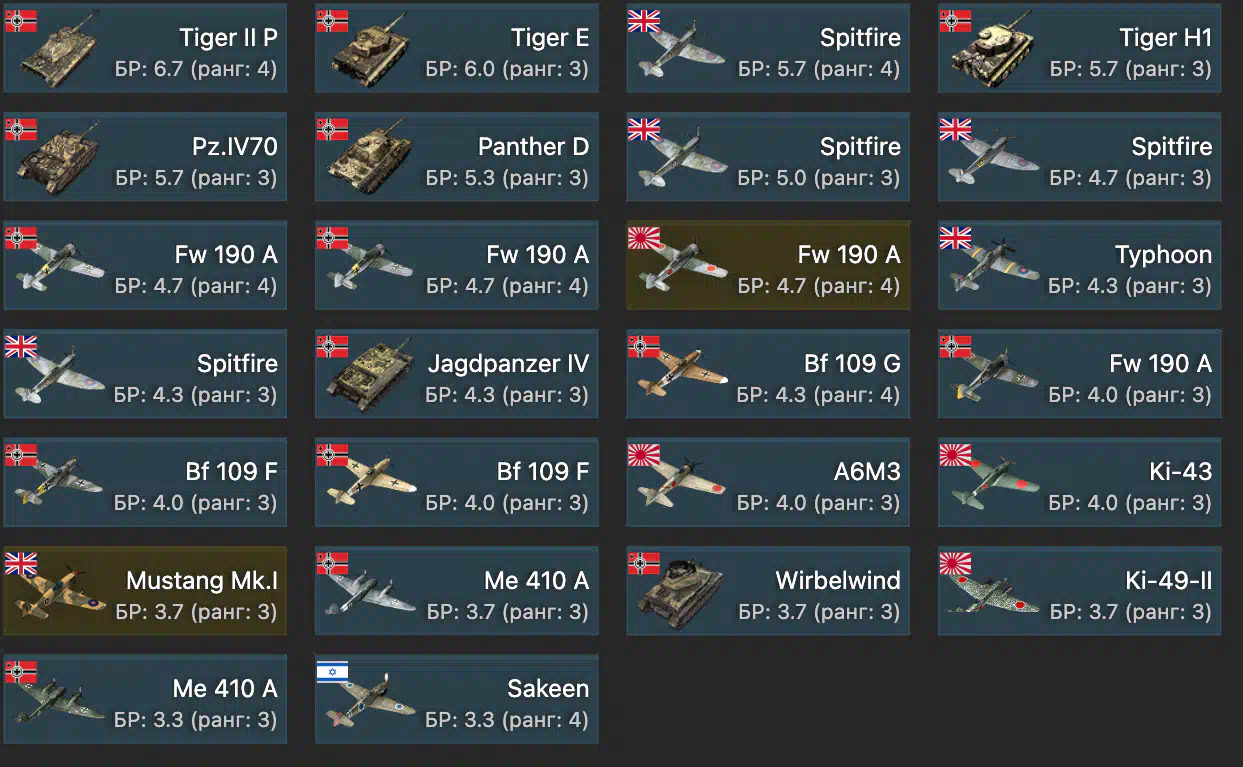This screenshot has height=767, width=1243.
Task: Click the Tiger H1 tank thumbnail
Action: [x=991, y=52]
